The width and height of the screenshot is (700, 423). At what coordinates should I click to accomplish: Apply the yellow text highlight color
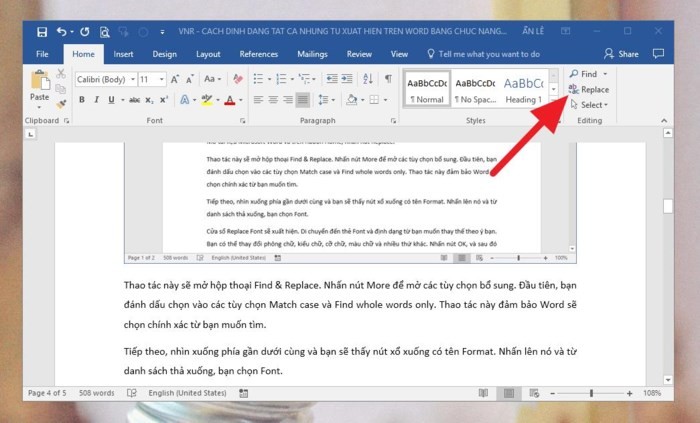point(206,100)
